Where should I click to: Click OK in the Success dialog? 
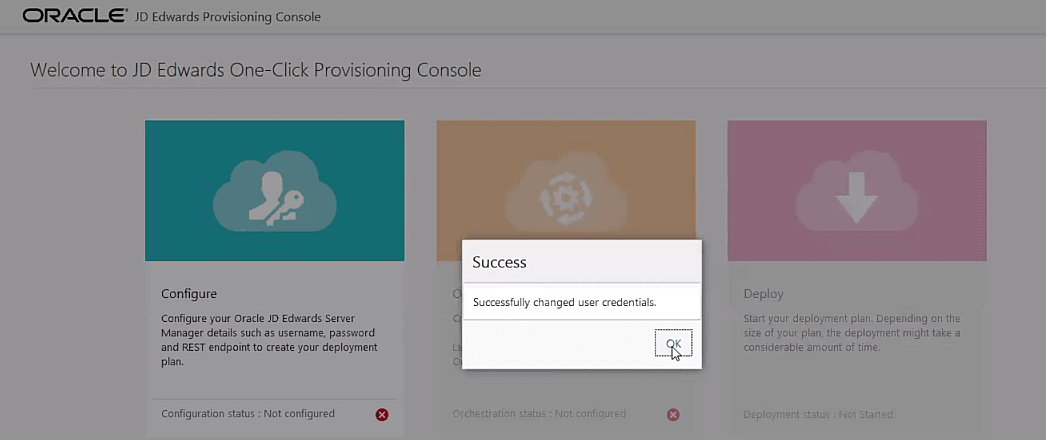pyautogui.click(x=673, y=343)
